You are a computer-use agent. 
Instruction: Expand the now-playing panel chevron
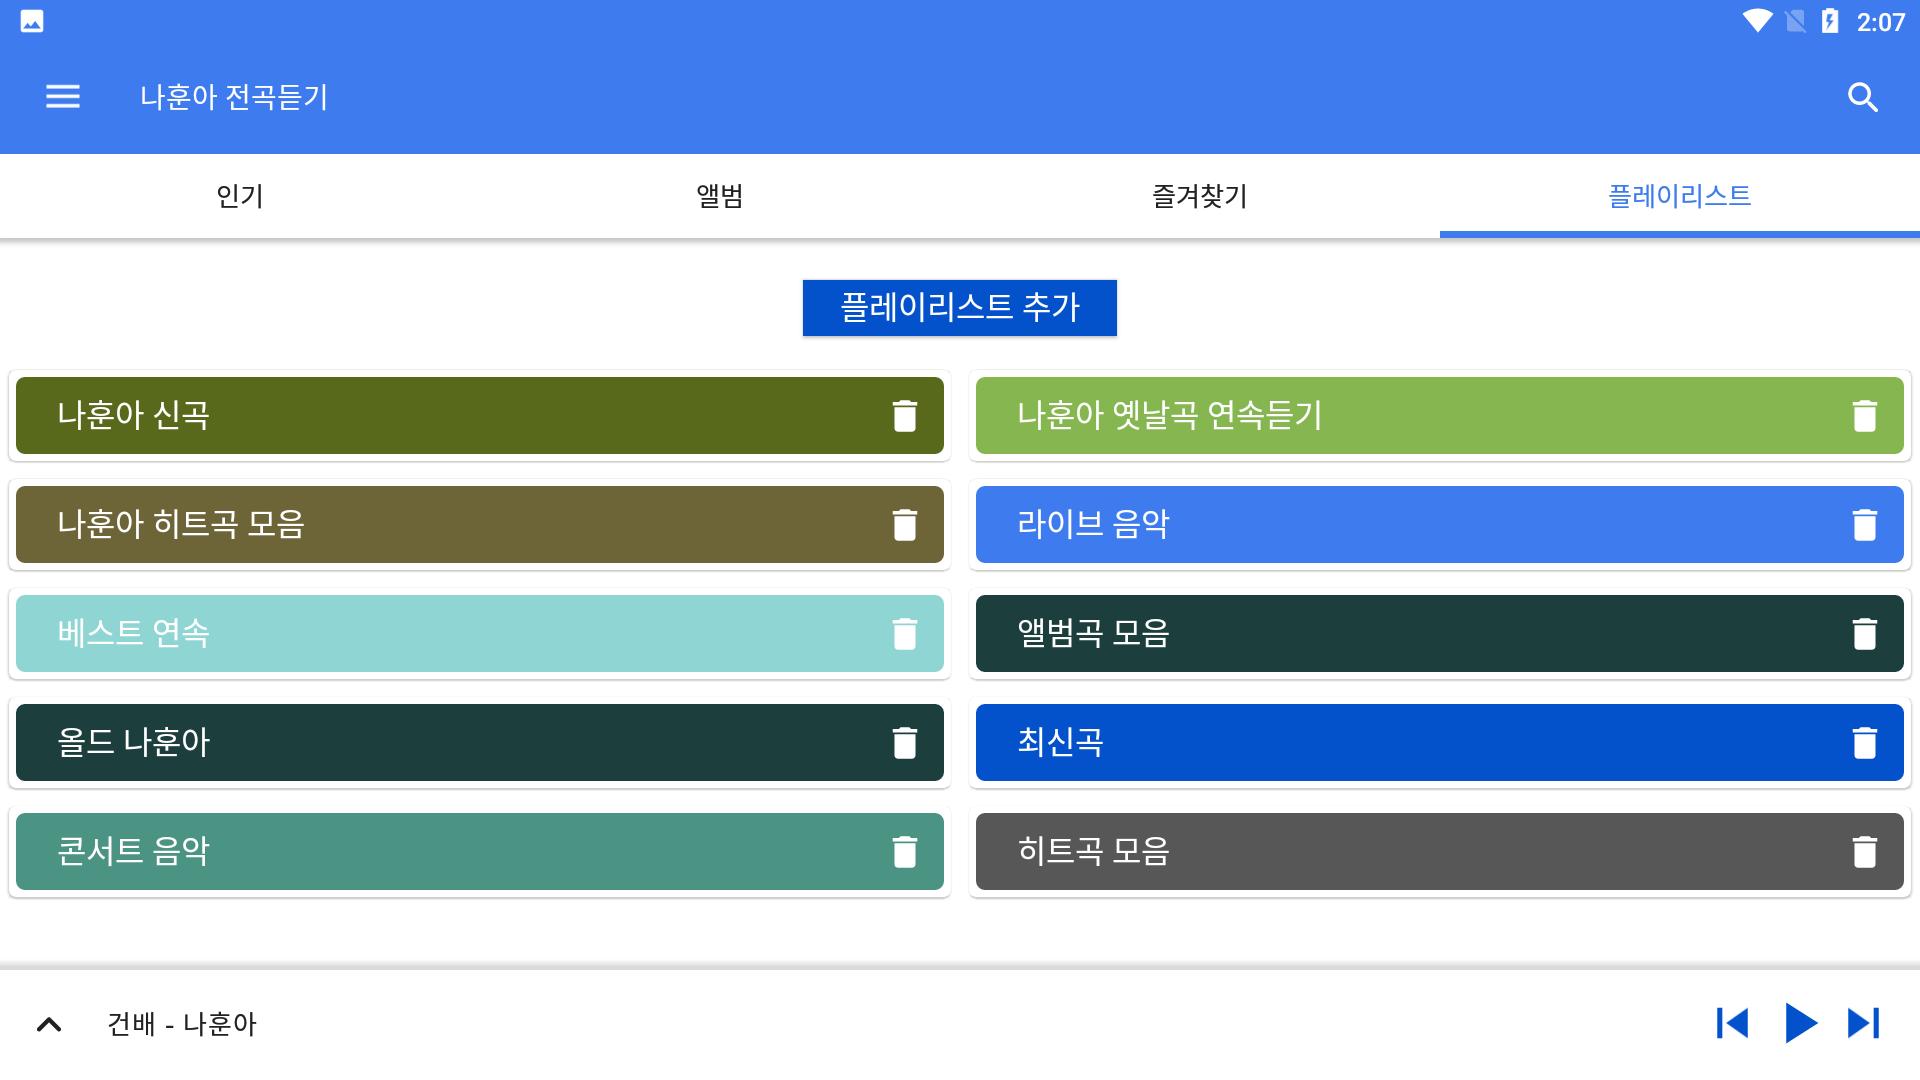(49, 1024)
